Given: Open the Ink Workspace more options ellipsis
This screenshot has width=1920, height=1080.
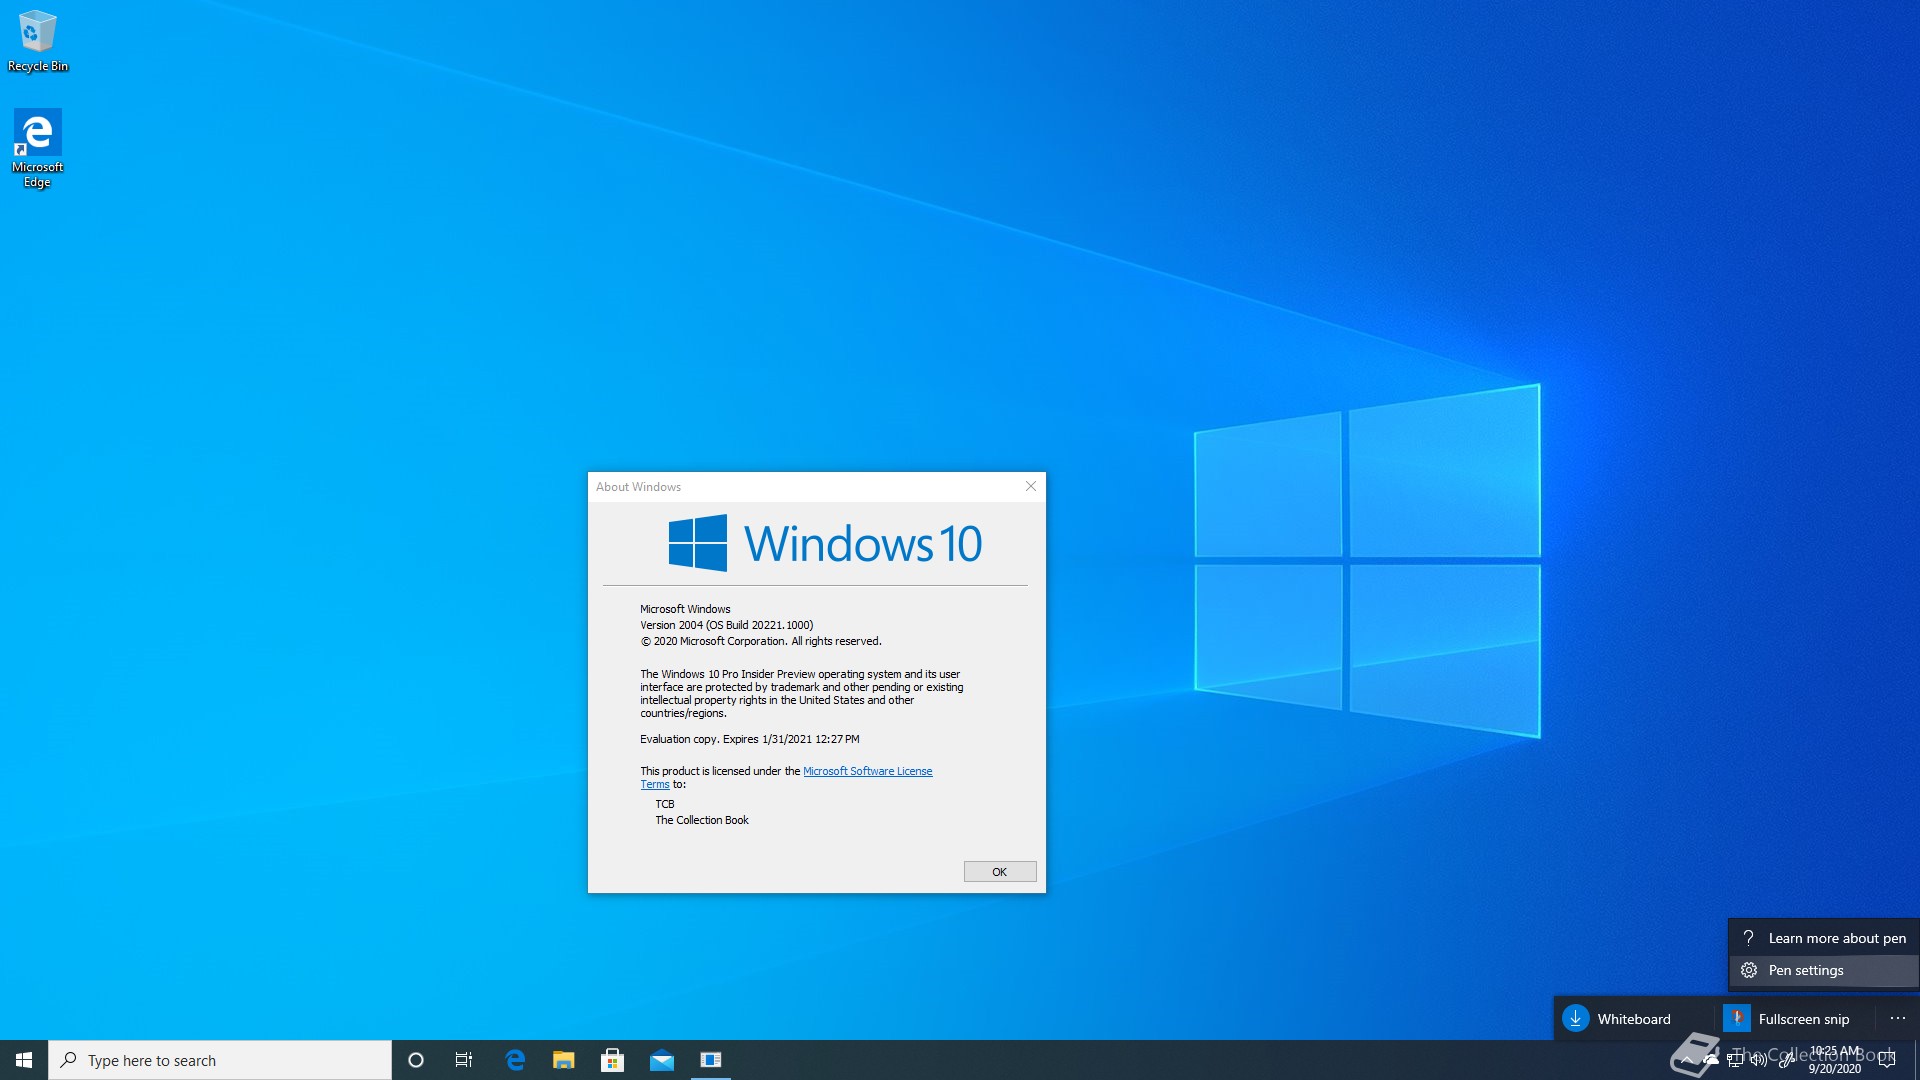Looking at the screenshot, I should click(x=1897, y=1019).
